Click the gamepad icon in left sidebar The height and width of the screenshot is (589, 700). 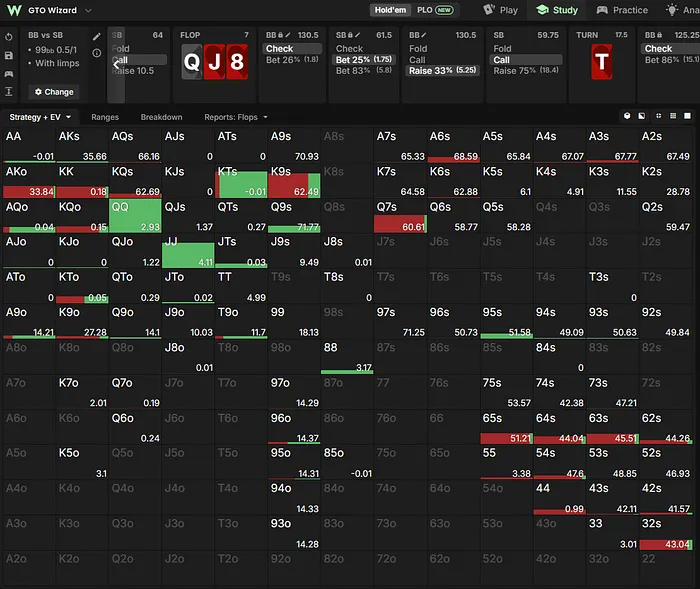[x=8, y=74]
